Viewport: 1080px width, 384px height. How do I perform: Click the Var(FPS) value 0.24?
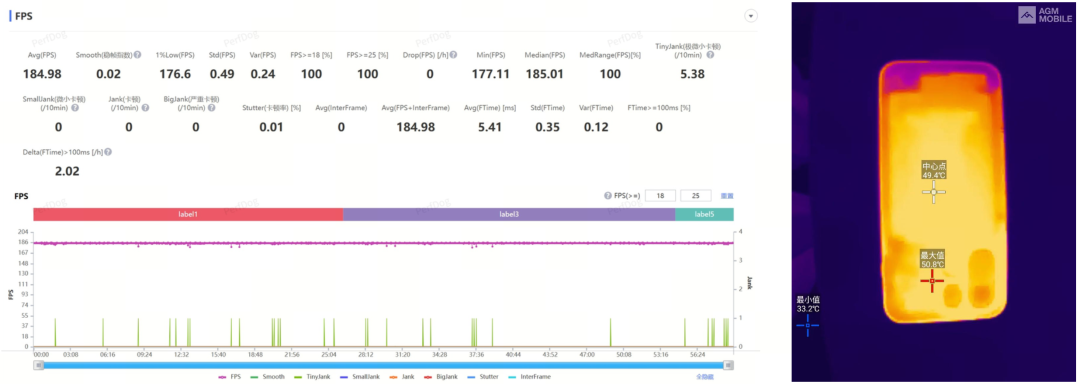point(262,74)
